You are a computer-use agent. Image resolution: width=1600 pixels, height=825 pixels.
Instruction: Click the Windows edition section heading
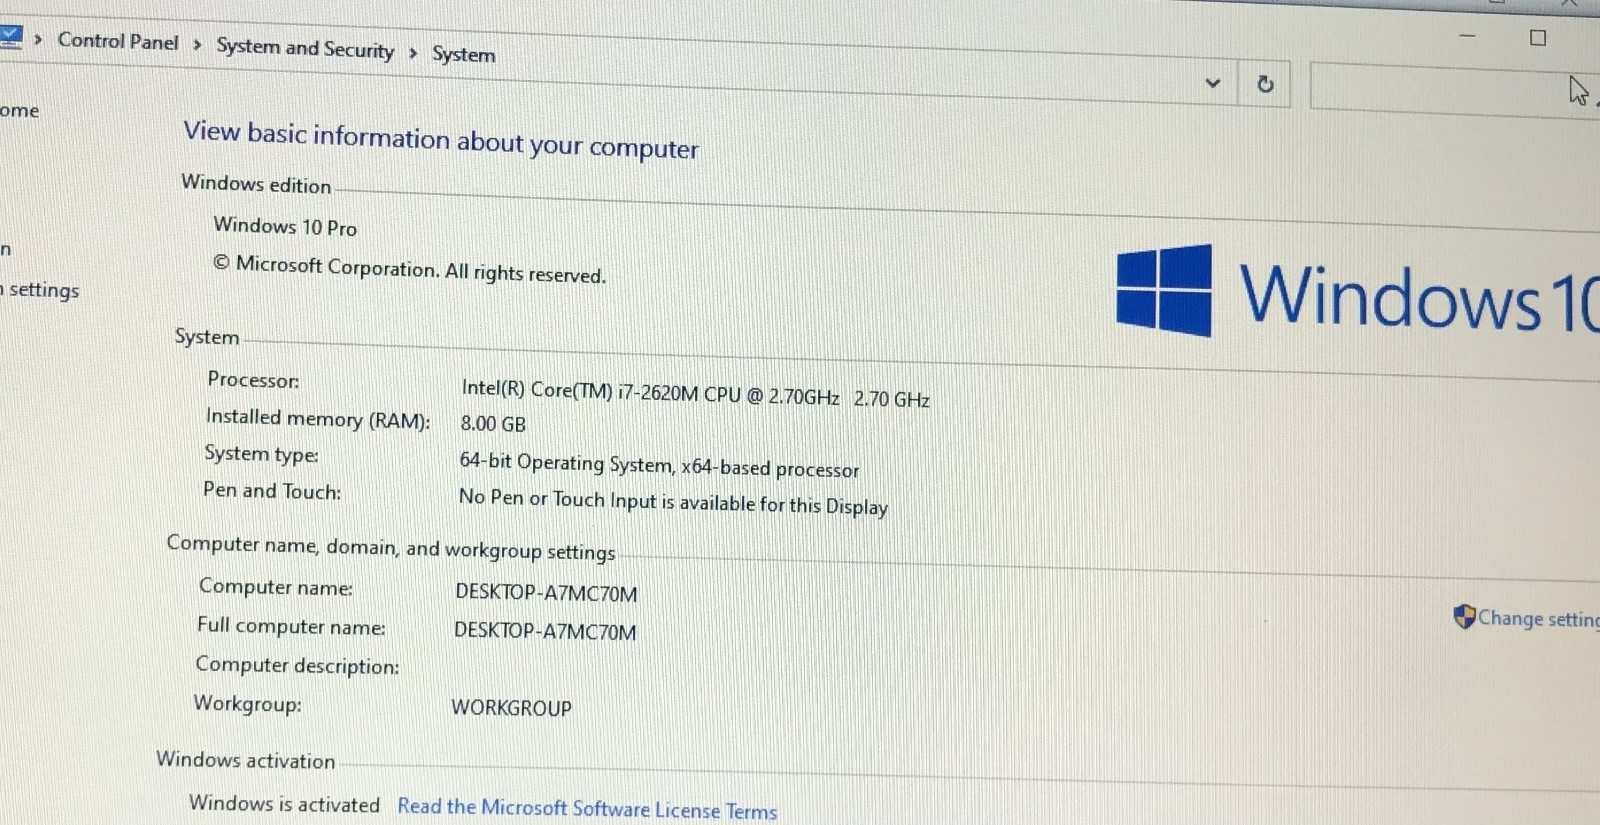tap(256, 184)
